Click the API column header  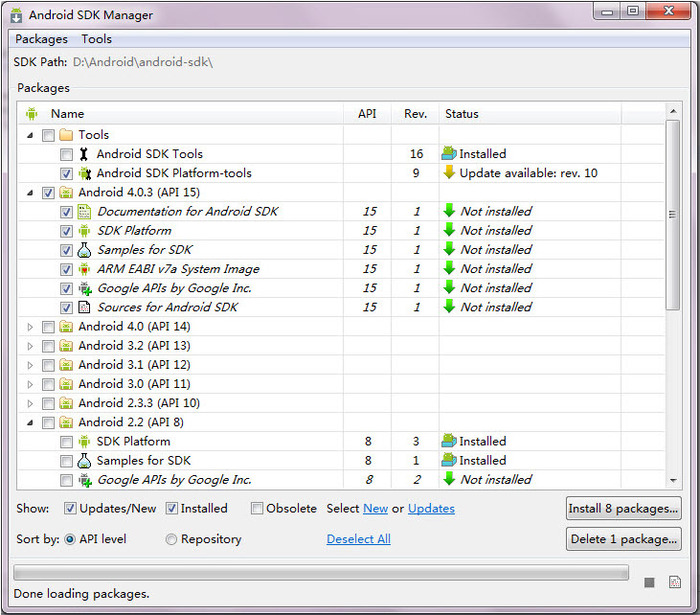point(367,114)
